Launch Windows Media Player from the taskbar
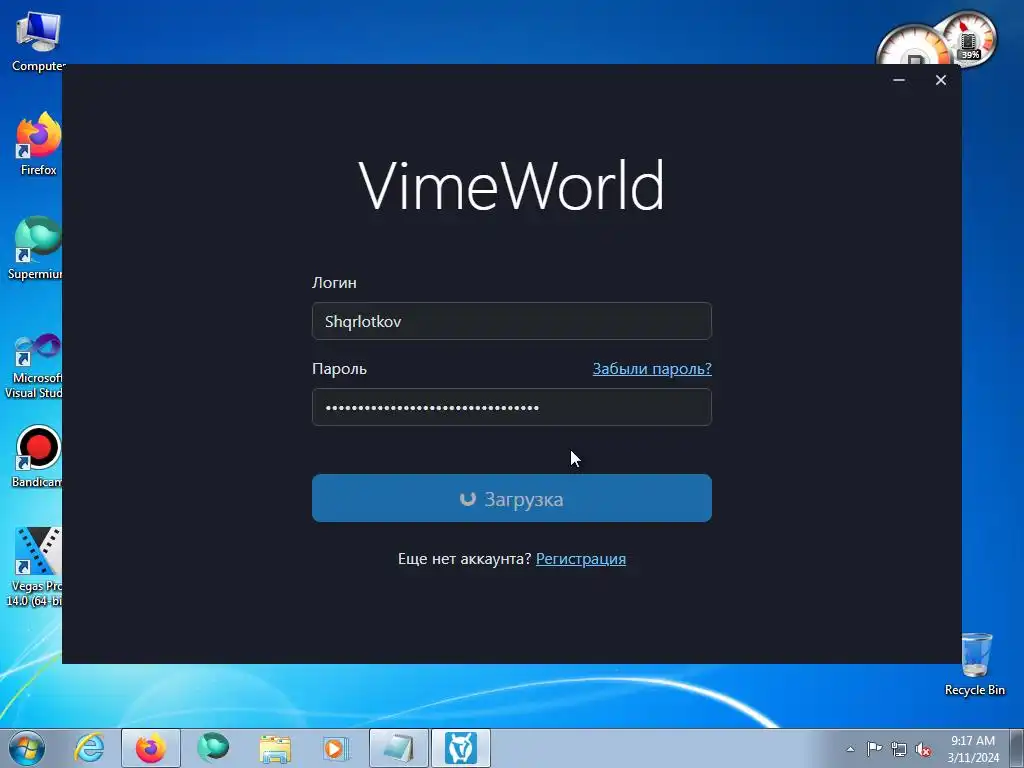Screen dimensions: 1024x768 point(336,748)
